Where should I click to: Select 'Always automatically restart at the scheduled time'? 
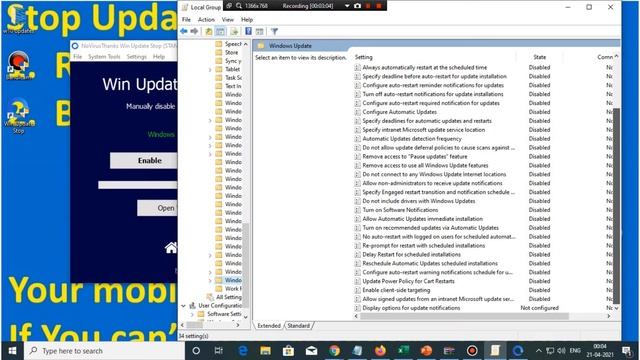point(424,67)
